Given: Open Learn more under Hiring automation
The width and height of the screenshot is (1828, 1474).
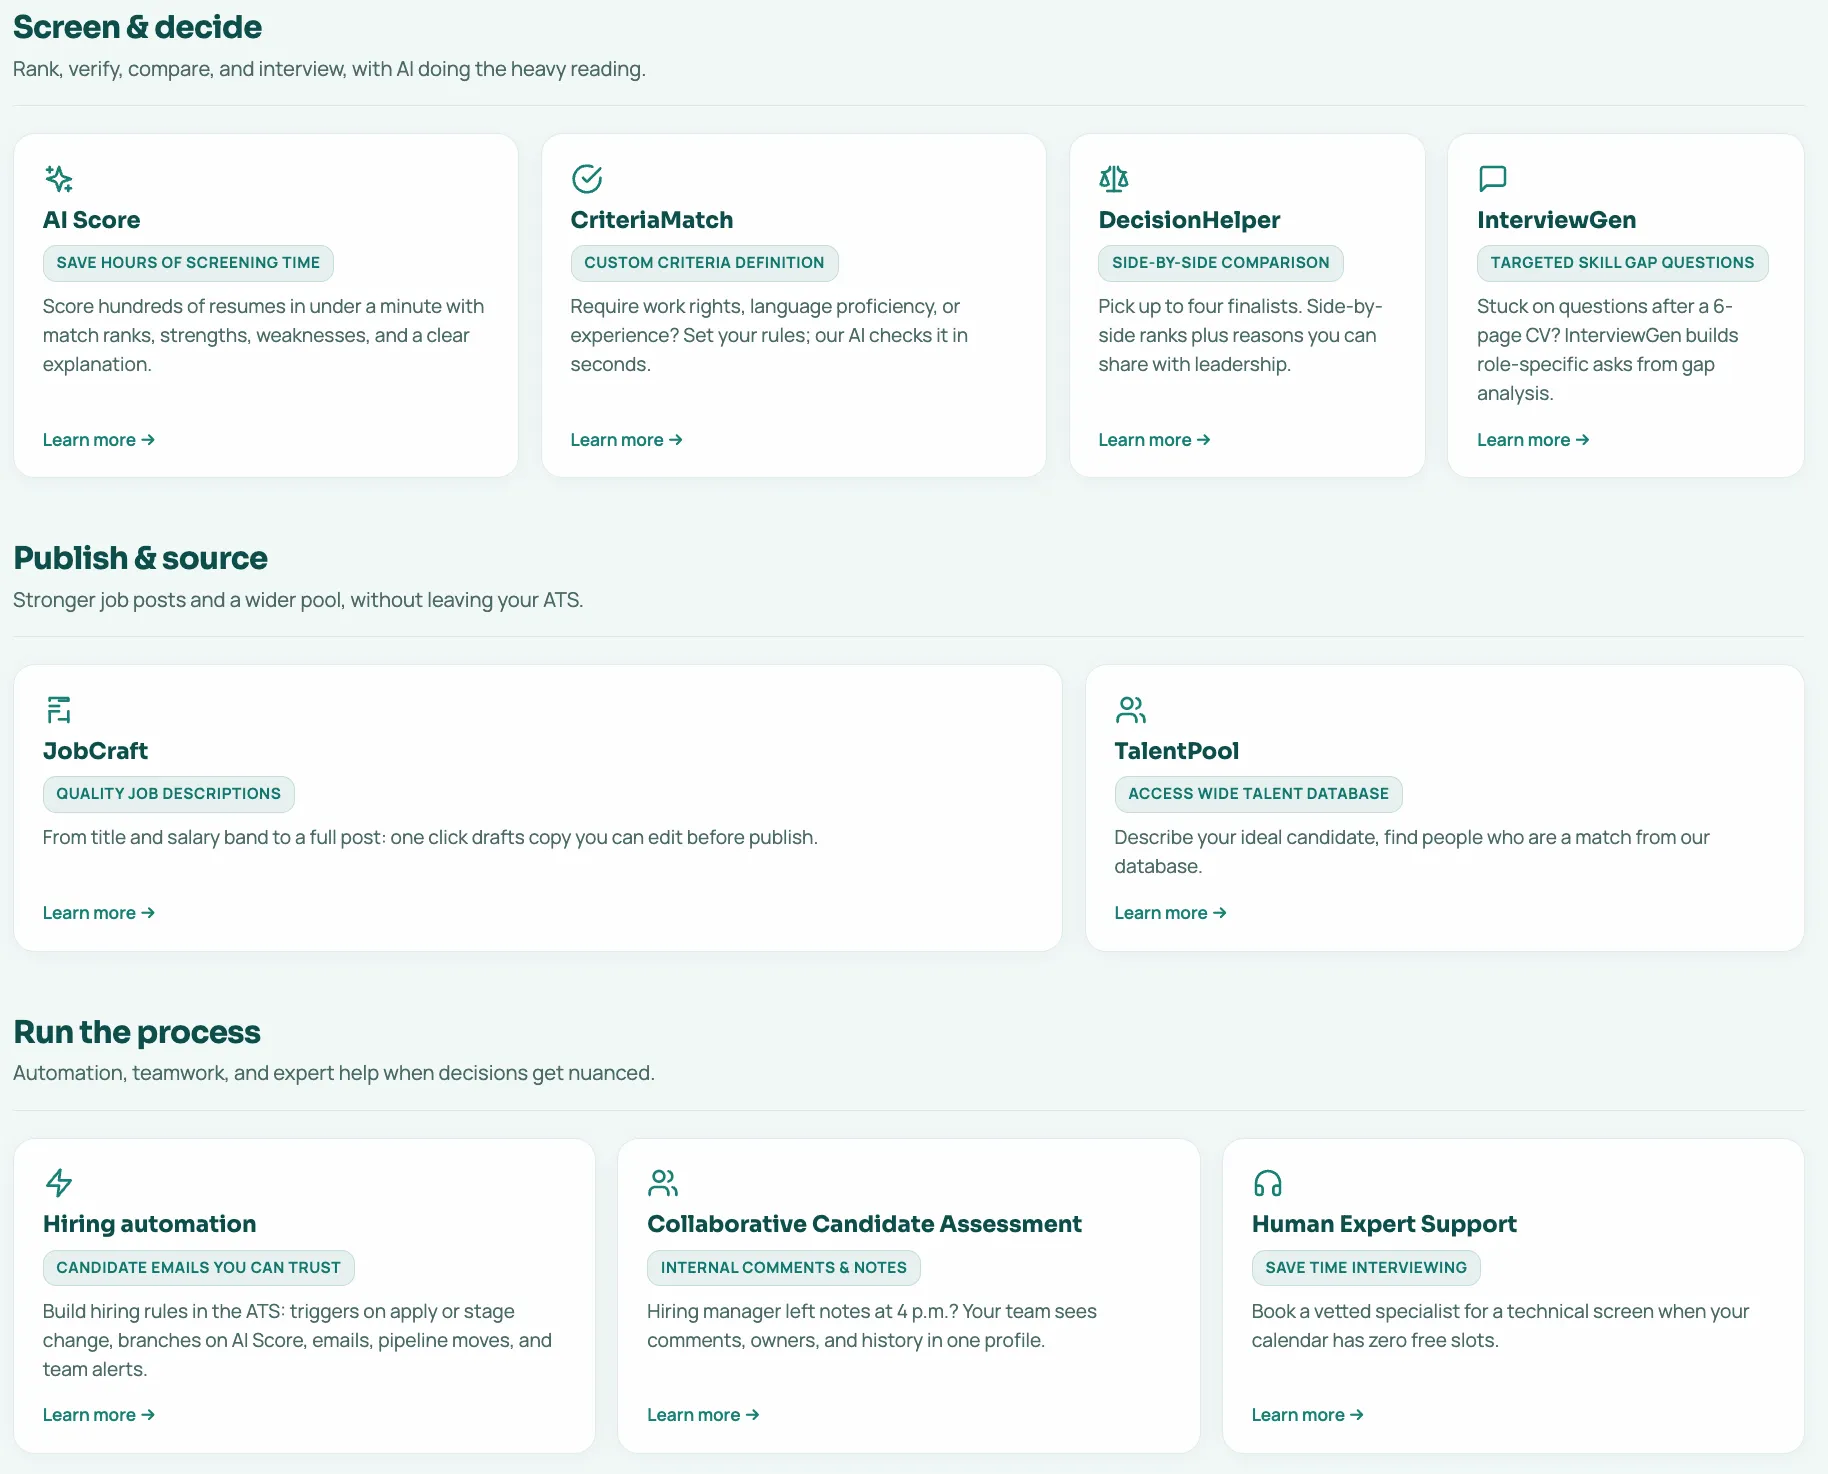Looking at the screenshot, I should pos(99,1415).
